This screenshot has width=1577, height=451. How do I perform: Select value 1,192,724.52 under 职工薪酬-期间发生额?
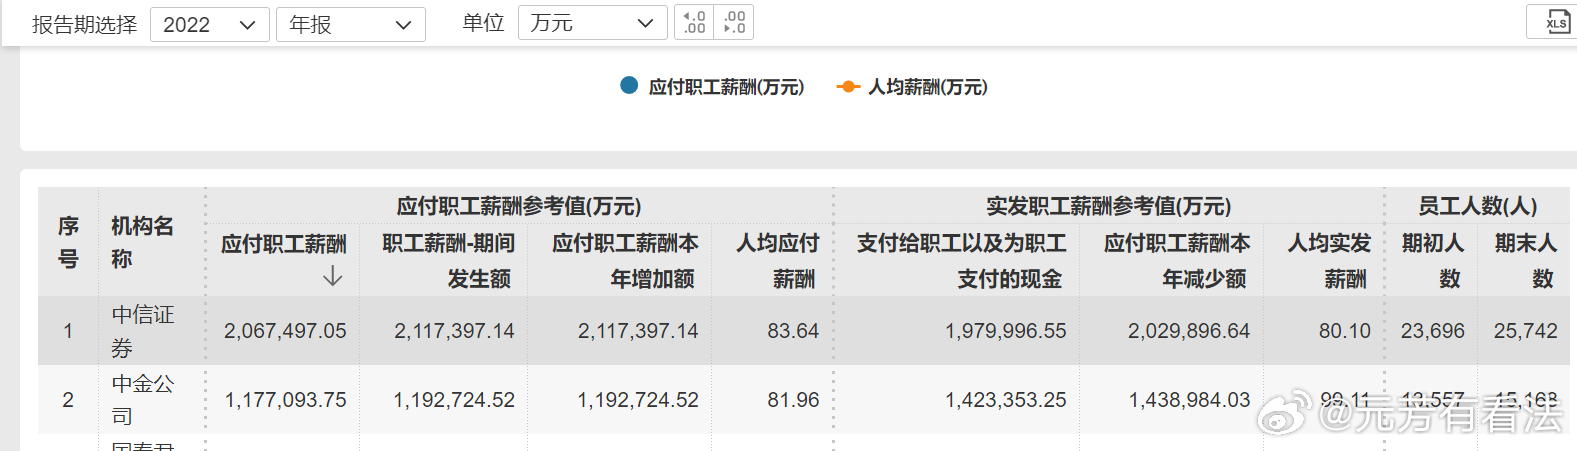pyautogui.click(x=454, y=400)
